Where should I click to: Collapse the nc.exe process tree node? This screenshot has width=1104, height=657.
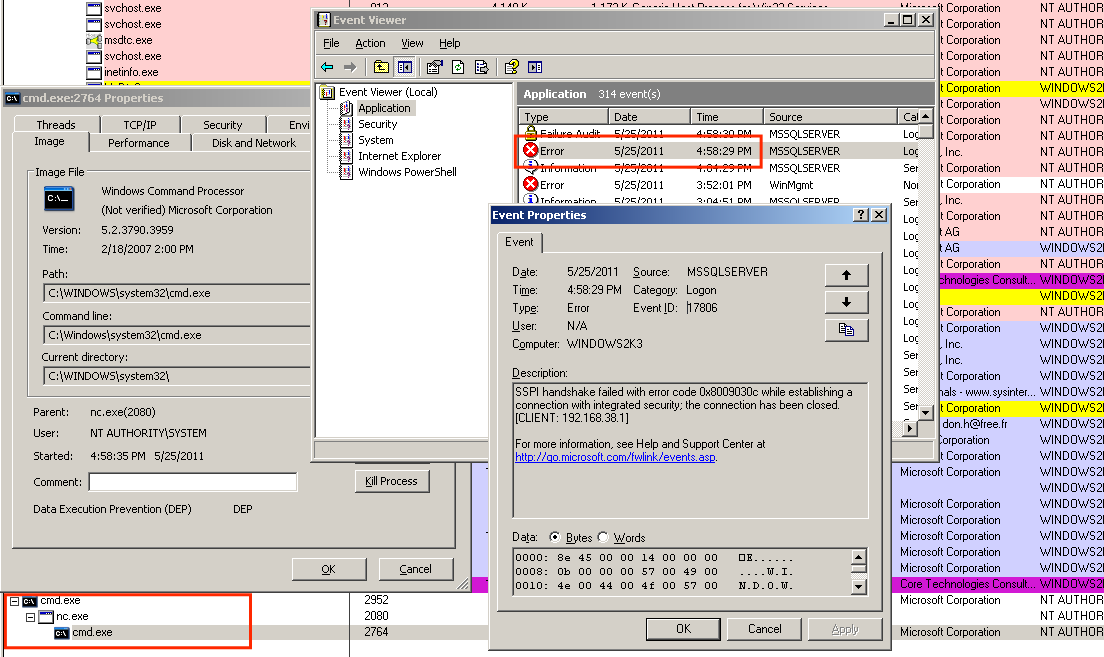coord(30,616)
